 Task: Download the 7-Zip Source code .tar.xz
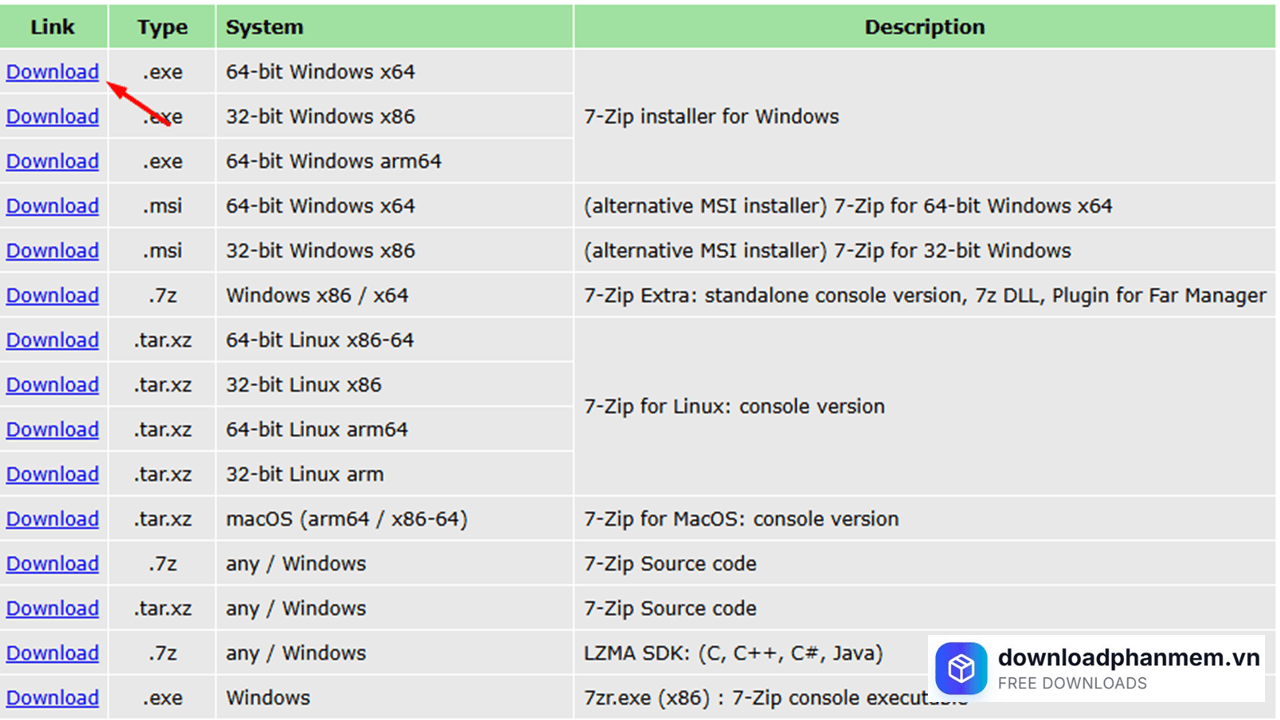coord(52,608)
